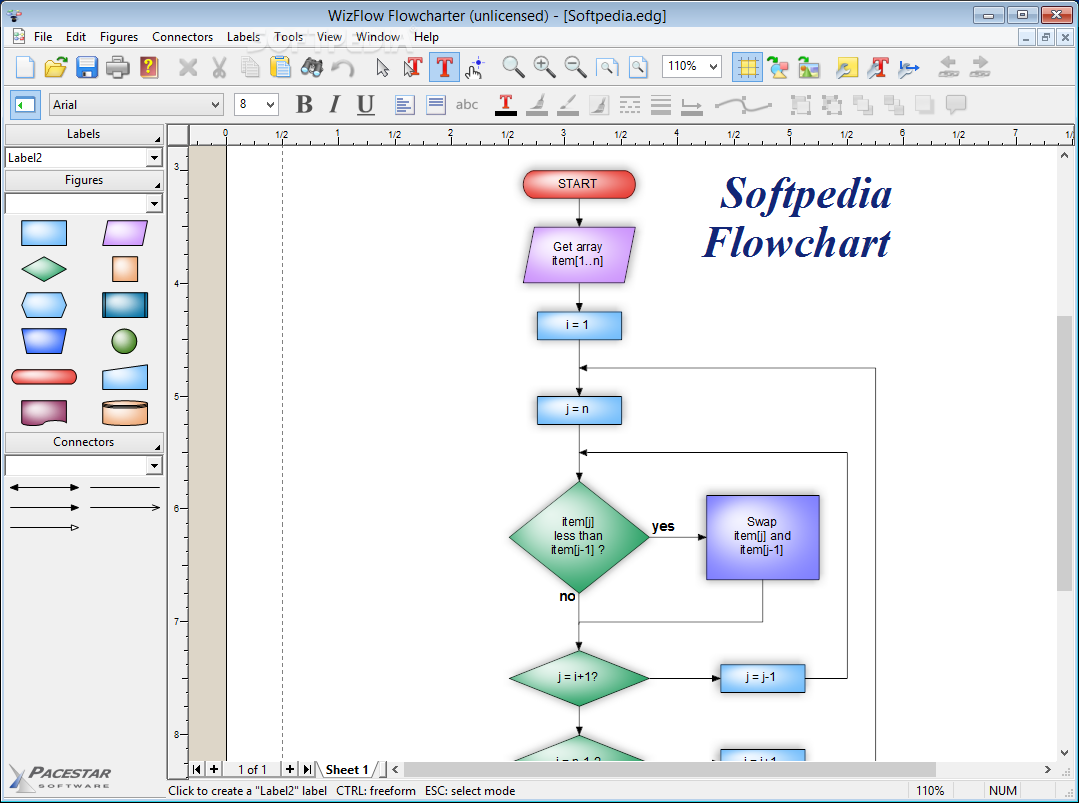
Task: Click the Swap item[j] and item[j-1] box
Action: pos(762,537)
